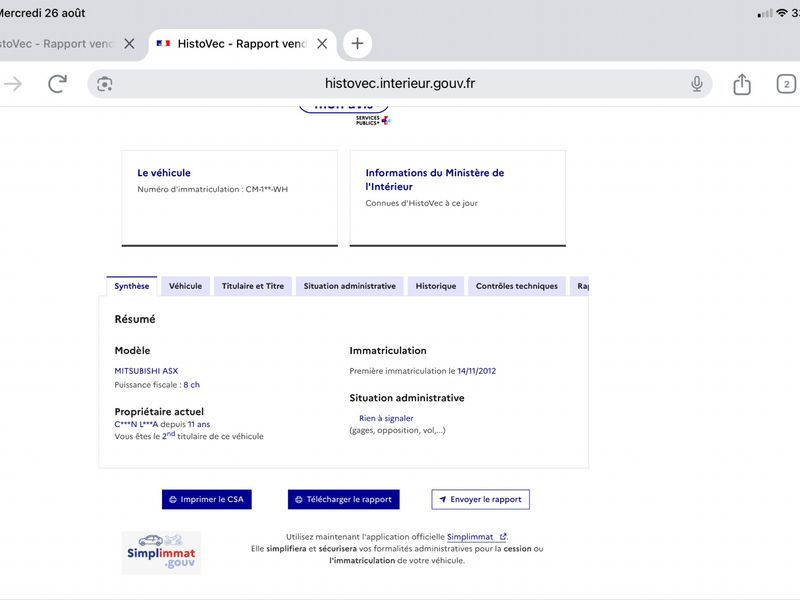The image size is (800, 600).
Task: Open the Titulaire et Titre tab
Action: point(253,286)
